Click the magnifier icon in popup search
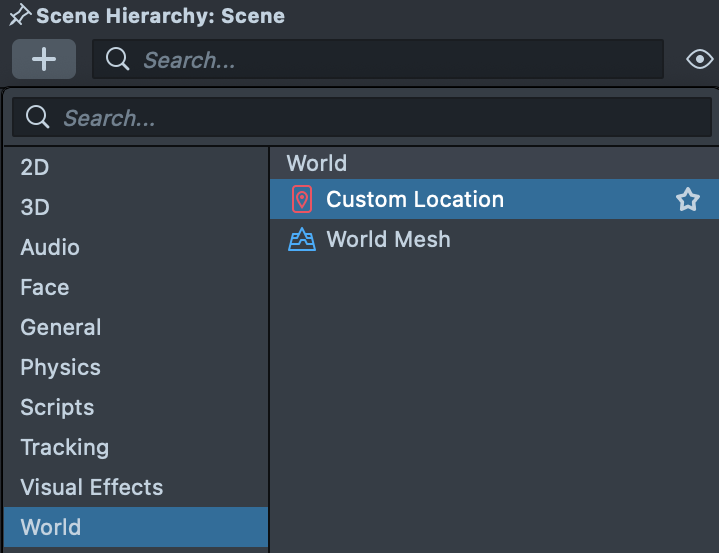Image resolution: width=719 pixels, height=553 pixels. (x=38, y=118)
